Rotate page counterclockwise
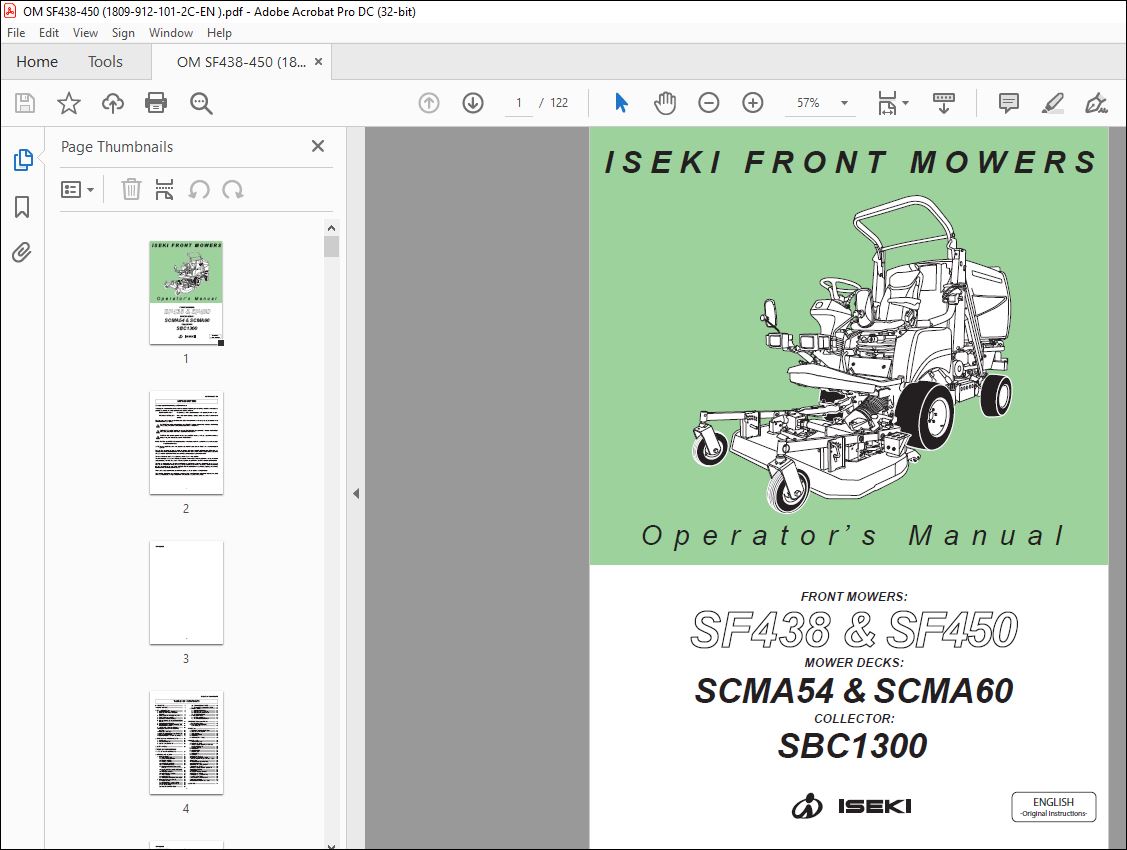 coord(199,190)
